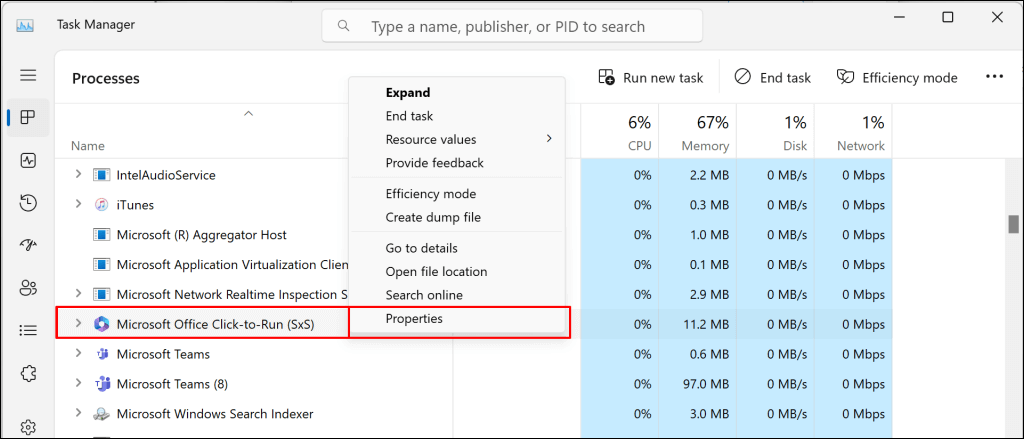Open the three-dots more options menu
This screenshot has height=439, width=1024.
click(x=994, y=77)
